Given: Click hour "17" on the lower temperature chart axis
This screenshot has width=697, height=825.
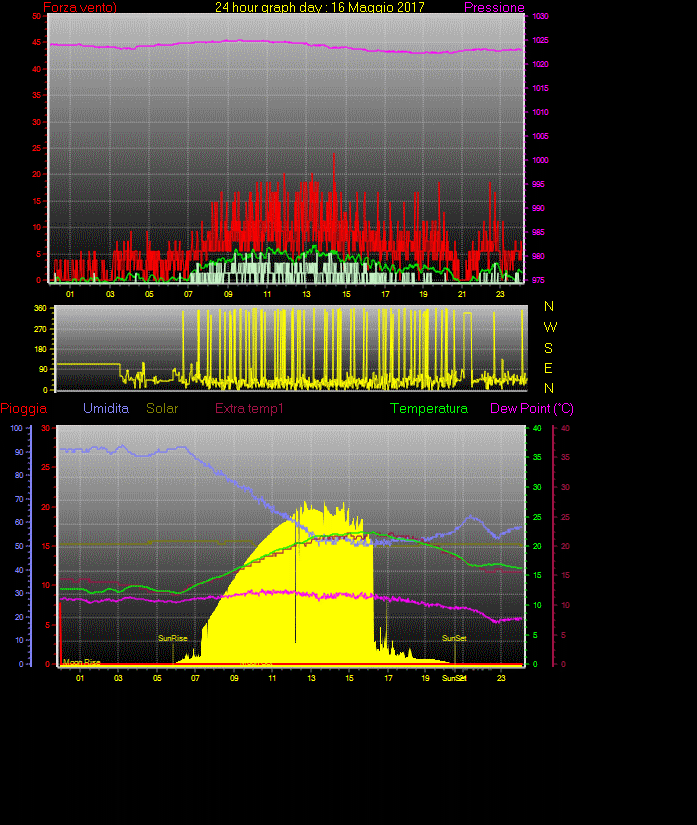Looking at the screenshot, I should (388, 678).
